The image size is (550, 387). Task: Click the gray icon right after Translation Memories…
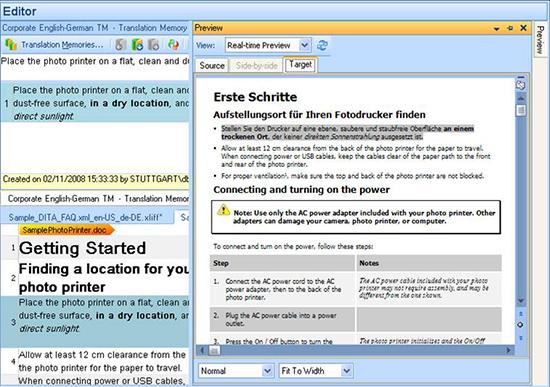(121, 45)
